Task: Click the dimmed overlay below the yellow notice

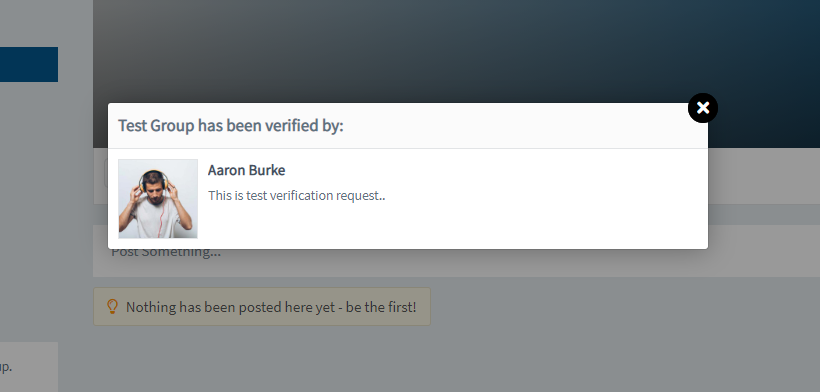Action: (x=456, y=360)
